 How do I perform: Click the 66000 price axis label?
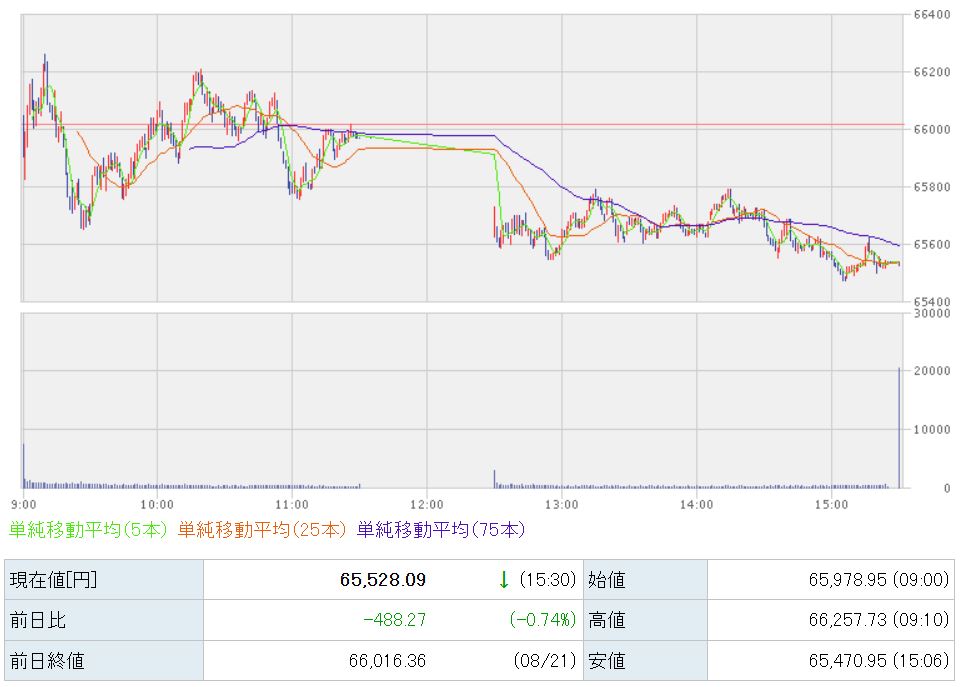[932, 129]
